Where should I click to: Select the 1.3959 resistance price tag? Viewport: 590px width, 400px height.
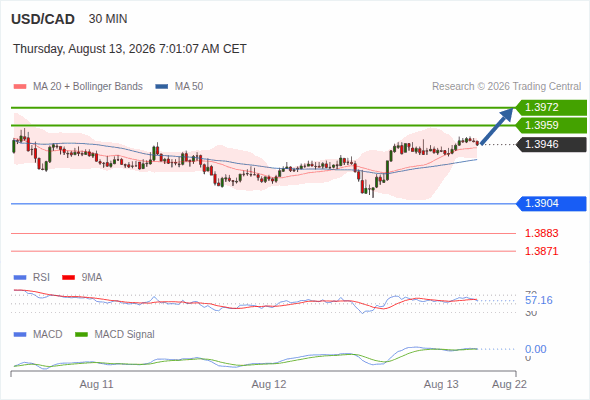(x=551, y=125)
